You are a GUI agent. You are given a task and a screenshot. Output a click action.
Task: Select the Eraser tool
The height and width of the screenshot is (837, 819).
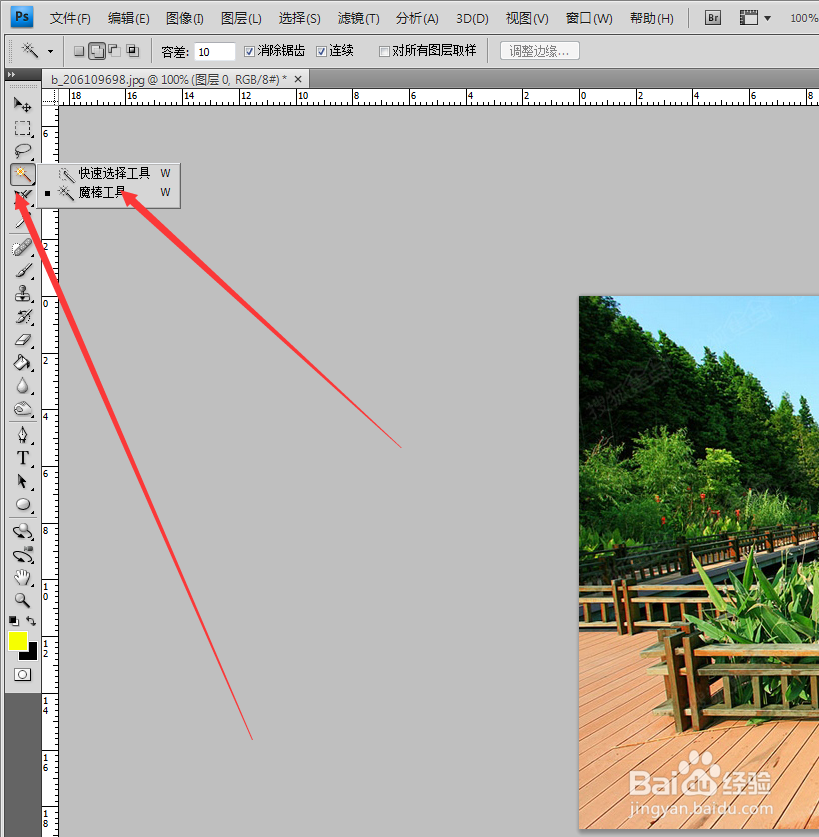pyautogui.click(x=23, y=341)
